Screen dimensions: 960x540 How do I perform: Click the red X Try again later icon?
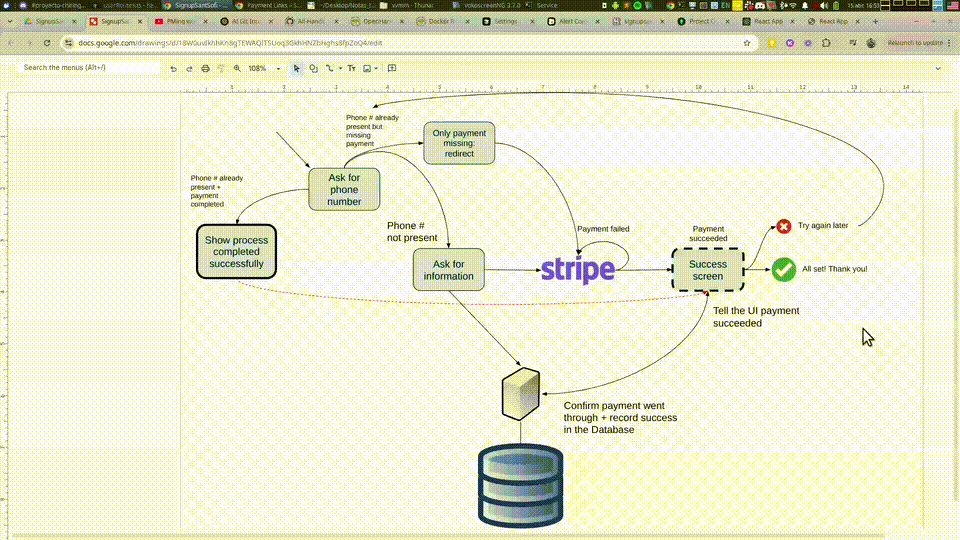(784, 227)
